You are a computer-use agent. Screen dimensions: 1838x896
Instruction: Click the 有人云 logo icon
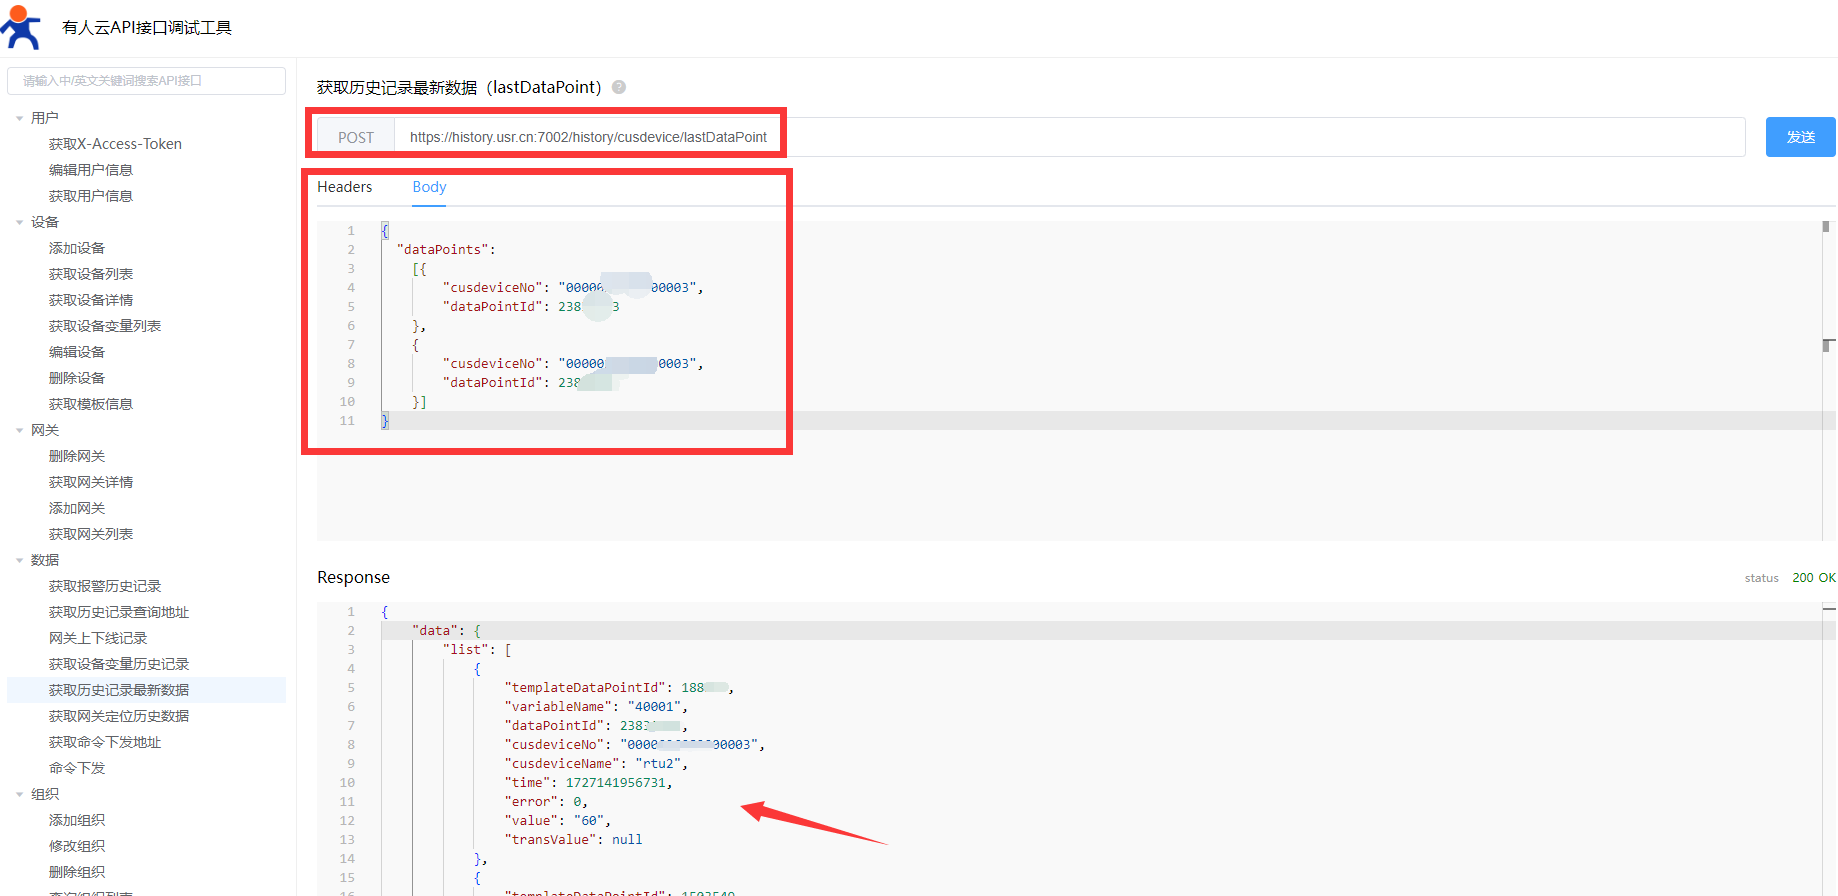pyautogui.click(x=21, y=27)
